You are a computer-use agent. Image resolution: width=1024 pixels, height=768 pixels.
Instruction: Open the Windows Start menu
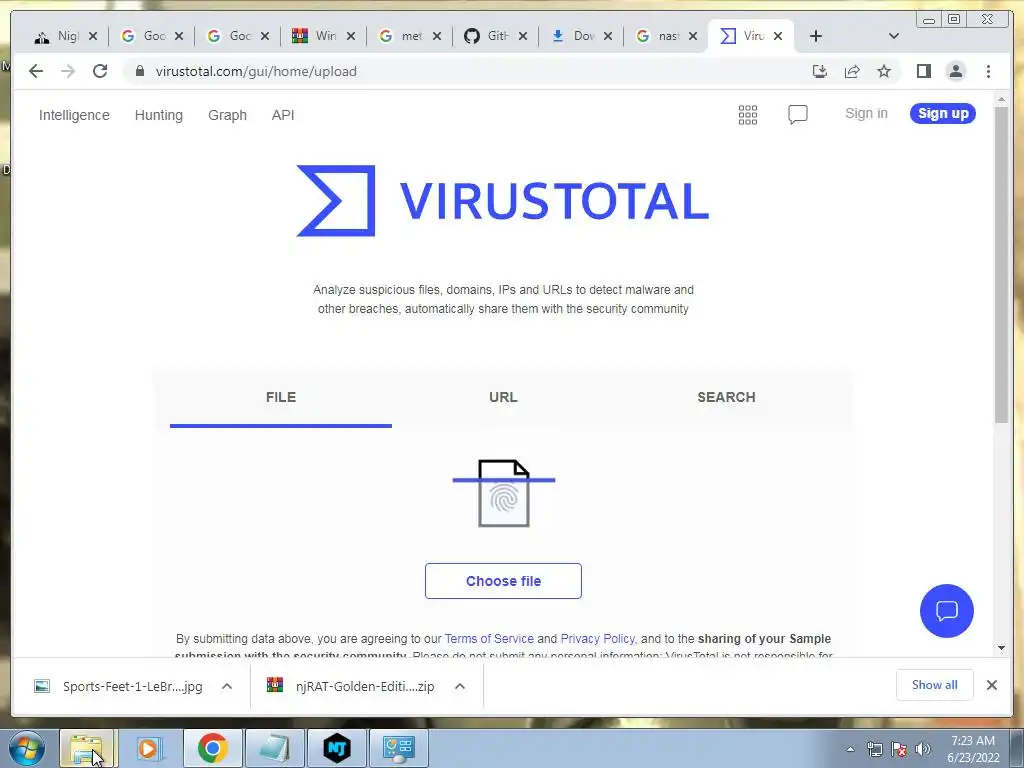click(27, 748)
